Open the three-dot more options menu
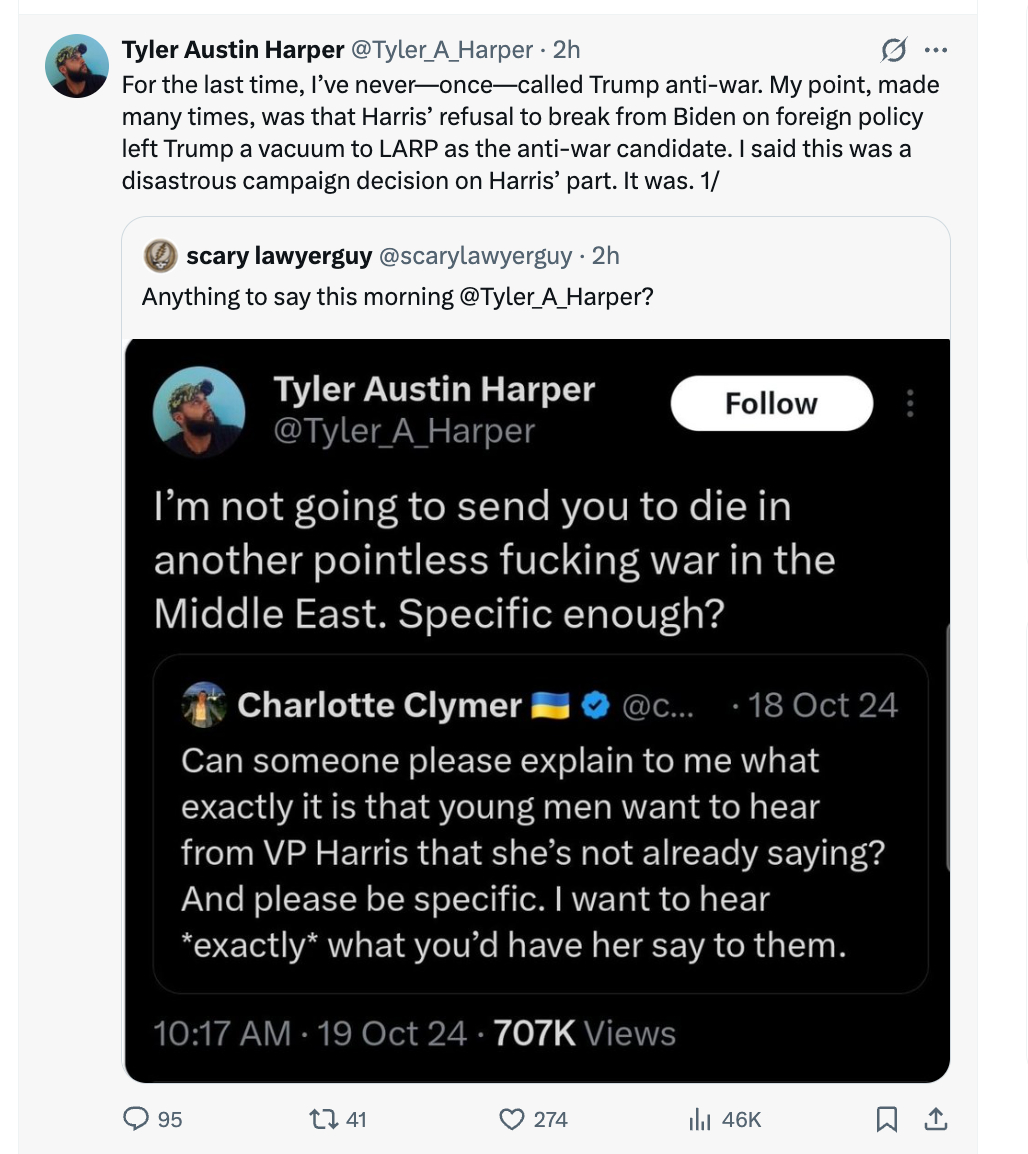1028x1154 pixels. point(936,49)
